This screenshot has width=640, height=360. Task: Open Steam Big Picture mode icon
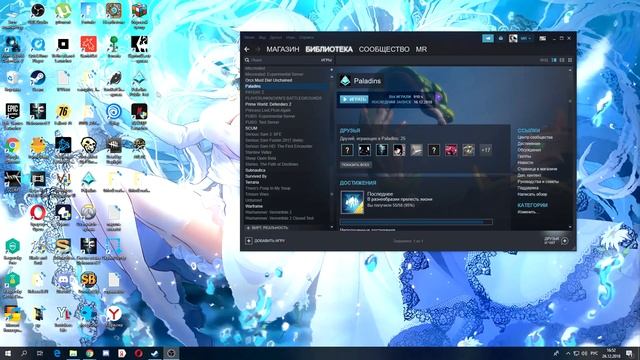542,38
